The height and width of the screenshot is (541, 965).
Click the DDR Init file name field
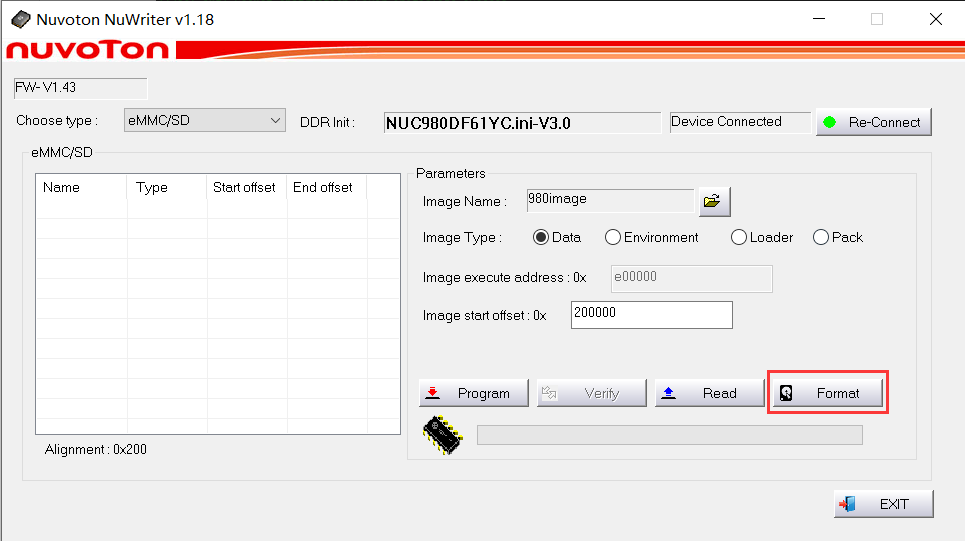522,123
